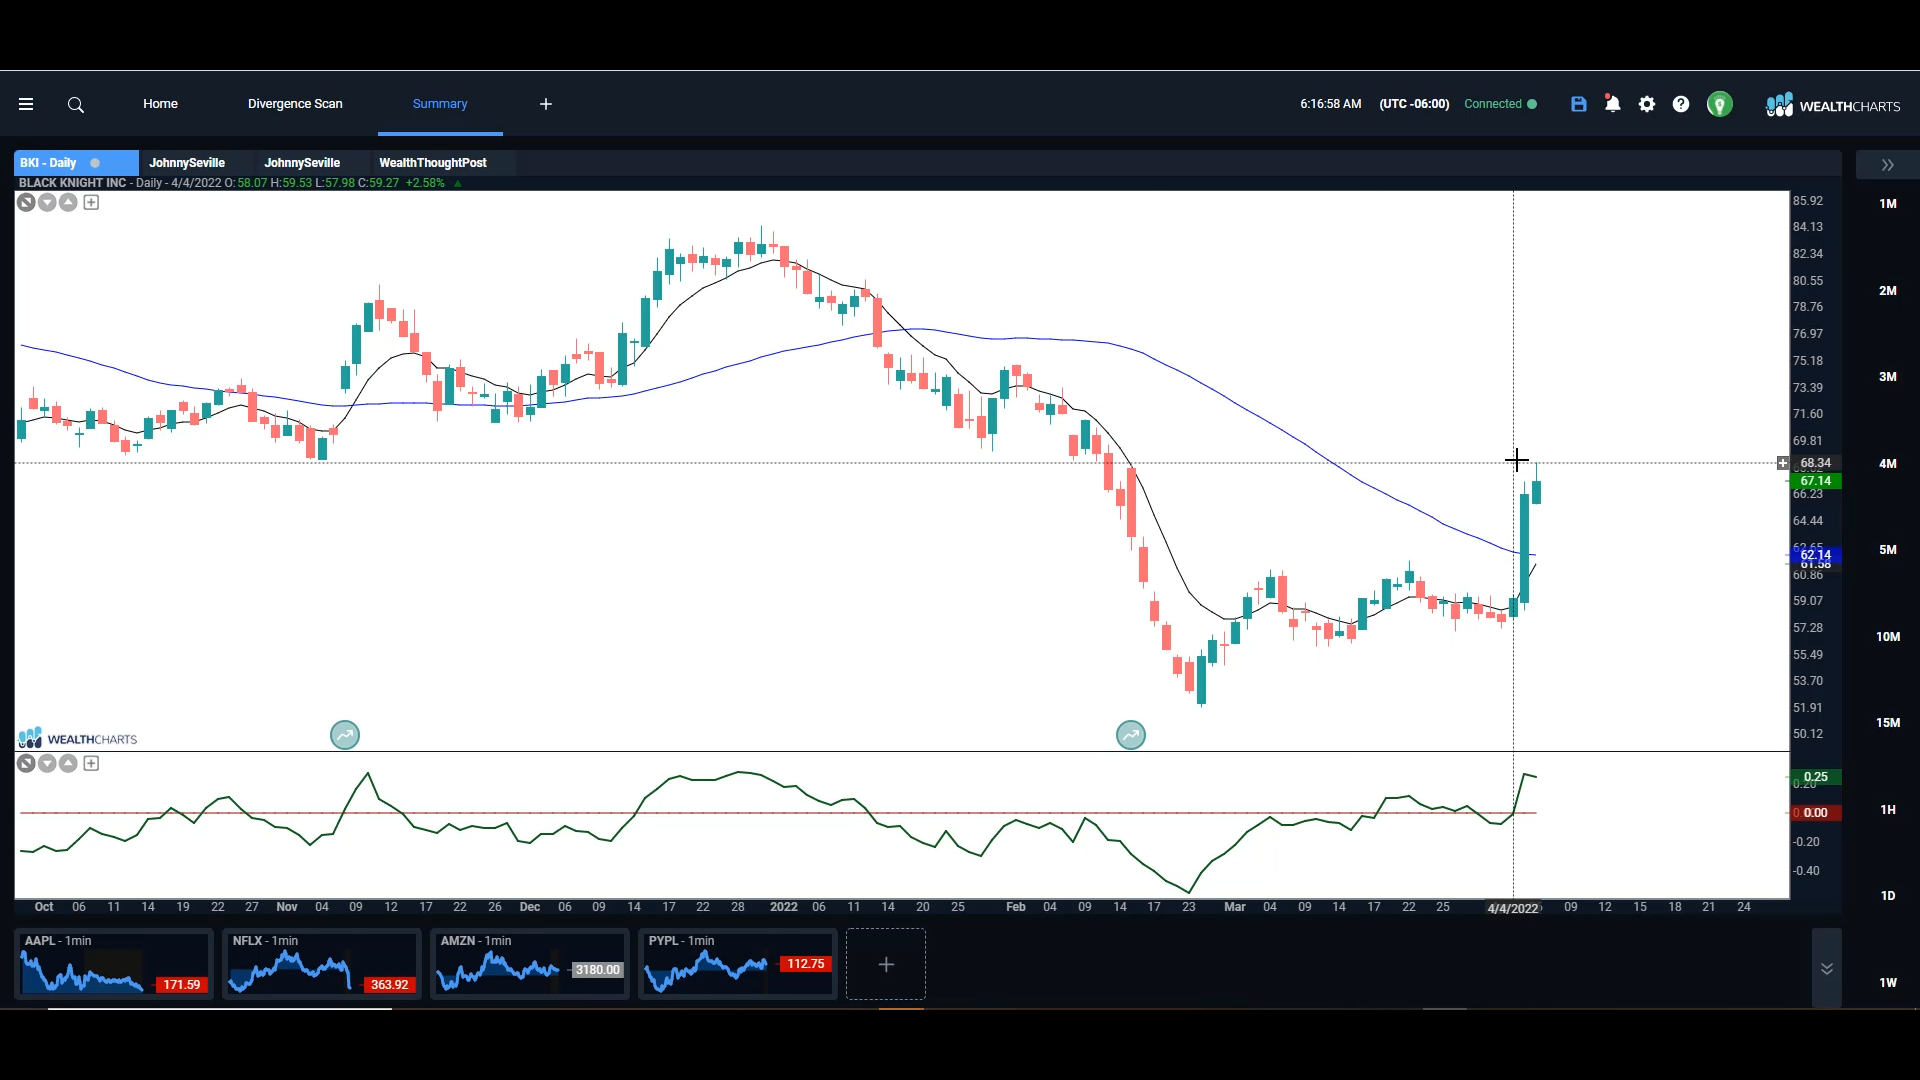Maximize price pane with plus box
Image resolution: width=1920 pixels, height=1080 pixels.
pyautogui.click(x=91, y=202)
